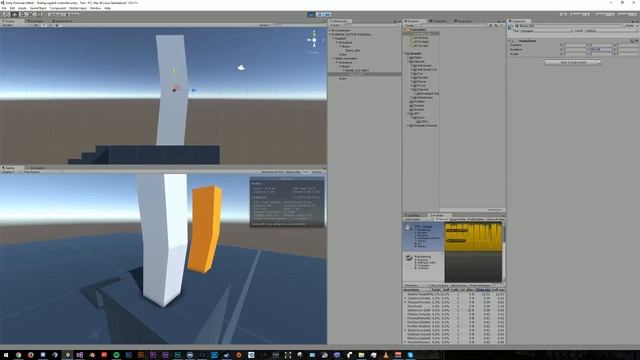Toggle Deep Profile in Profiler
The image size is (640, 360).
tap(458, 220)
